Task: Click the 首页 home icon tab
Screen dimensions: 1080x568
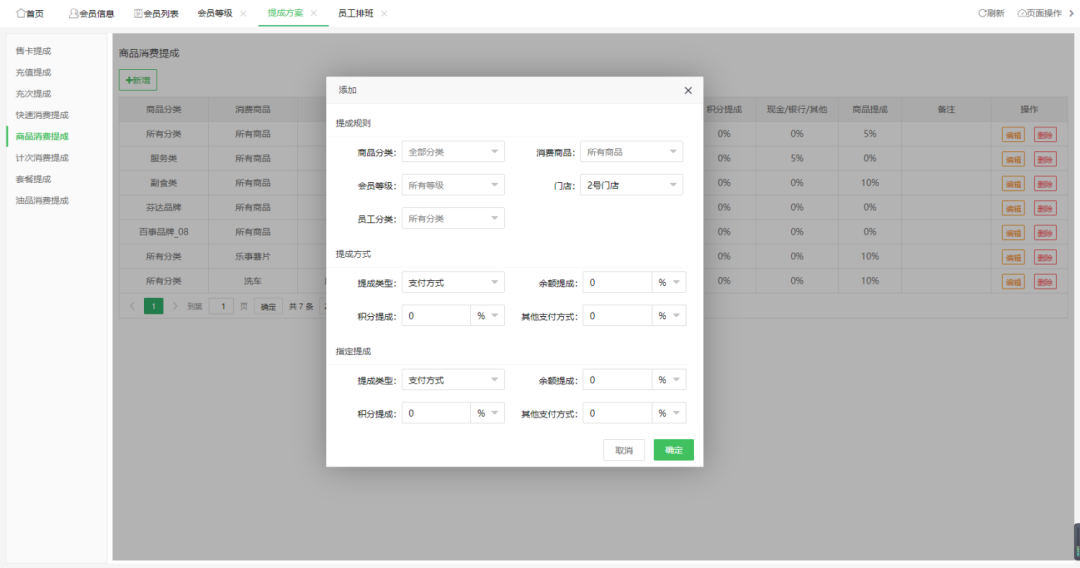Action: coord(30,13)
